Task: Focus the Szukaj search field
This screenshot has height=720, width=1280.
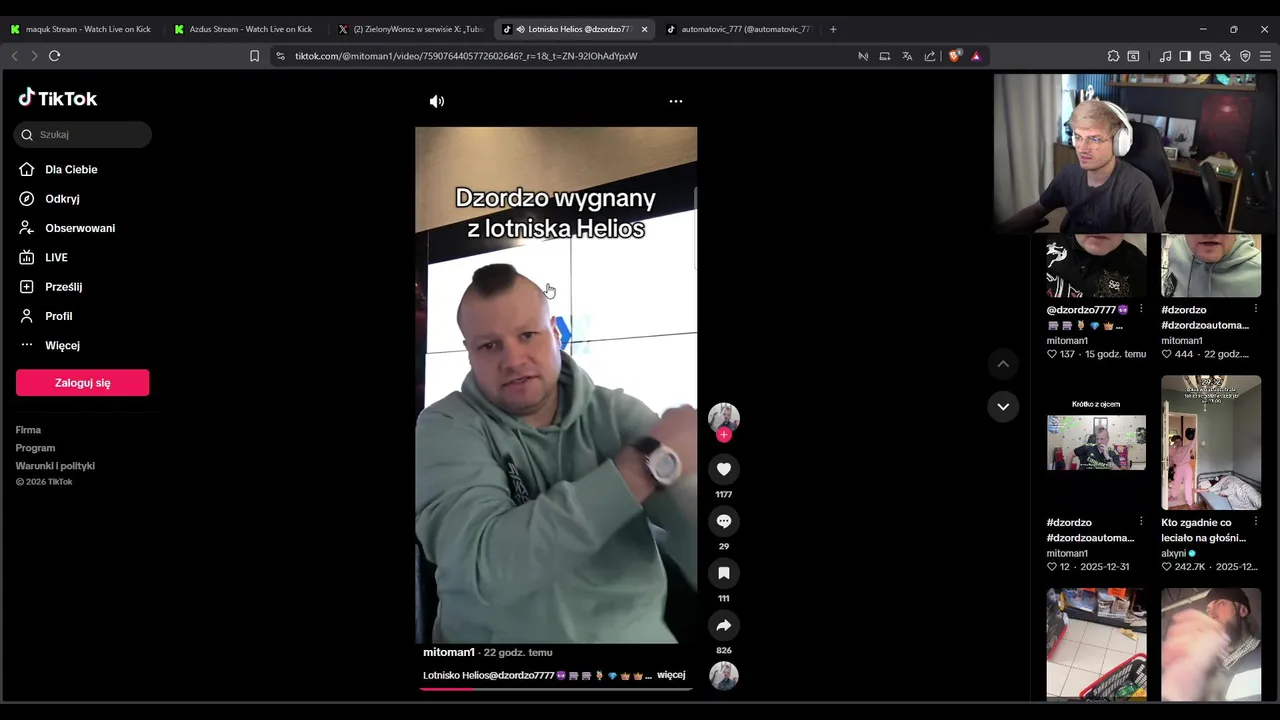Action: (83, 135)
